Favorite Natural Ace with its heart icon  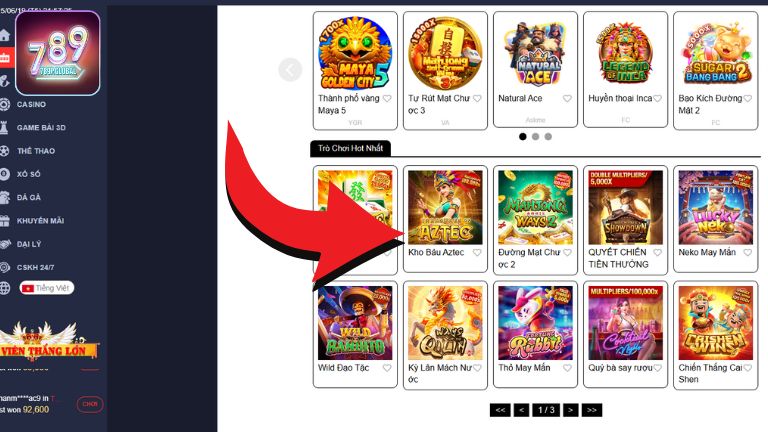click(567, 98)
